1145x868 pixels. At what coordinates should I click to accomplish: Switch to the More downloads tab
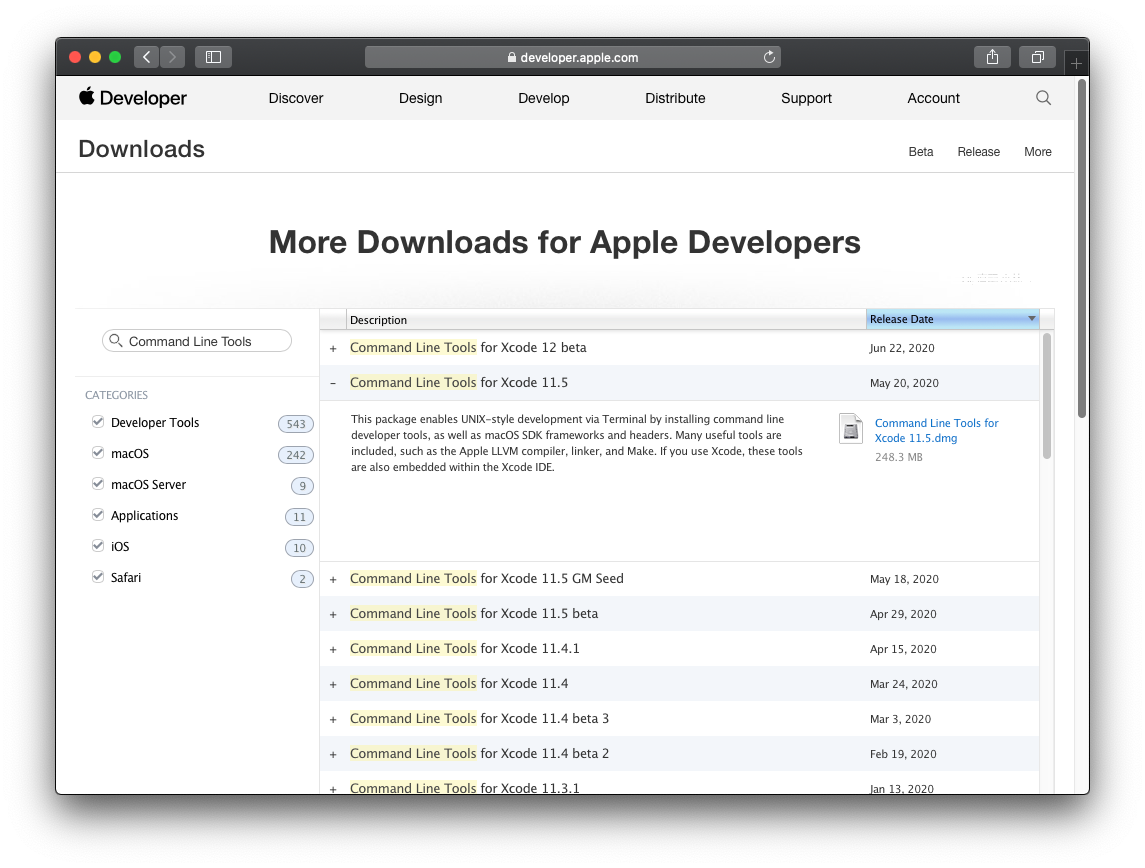tap(1038, 152)
